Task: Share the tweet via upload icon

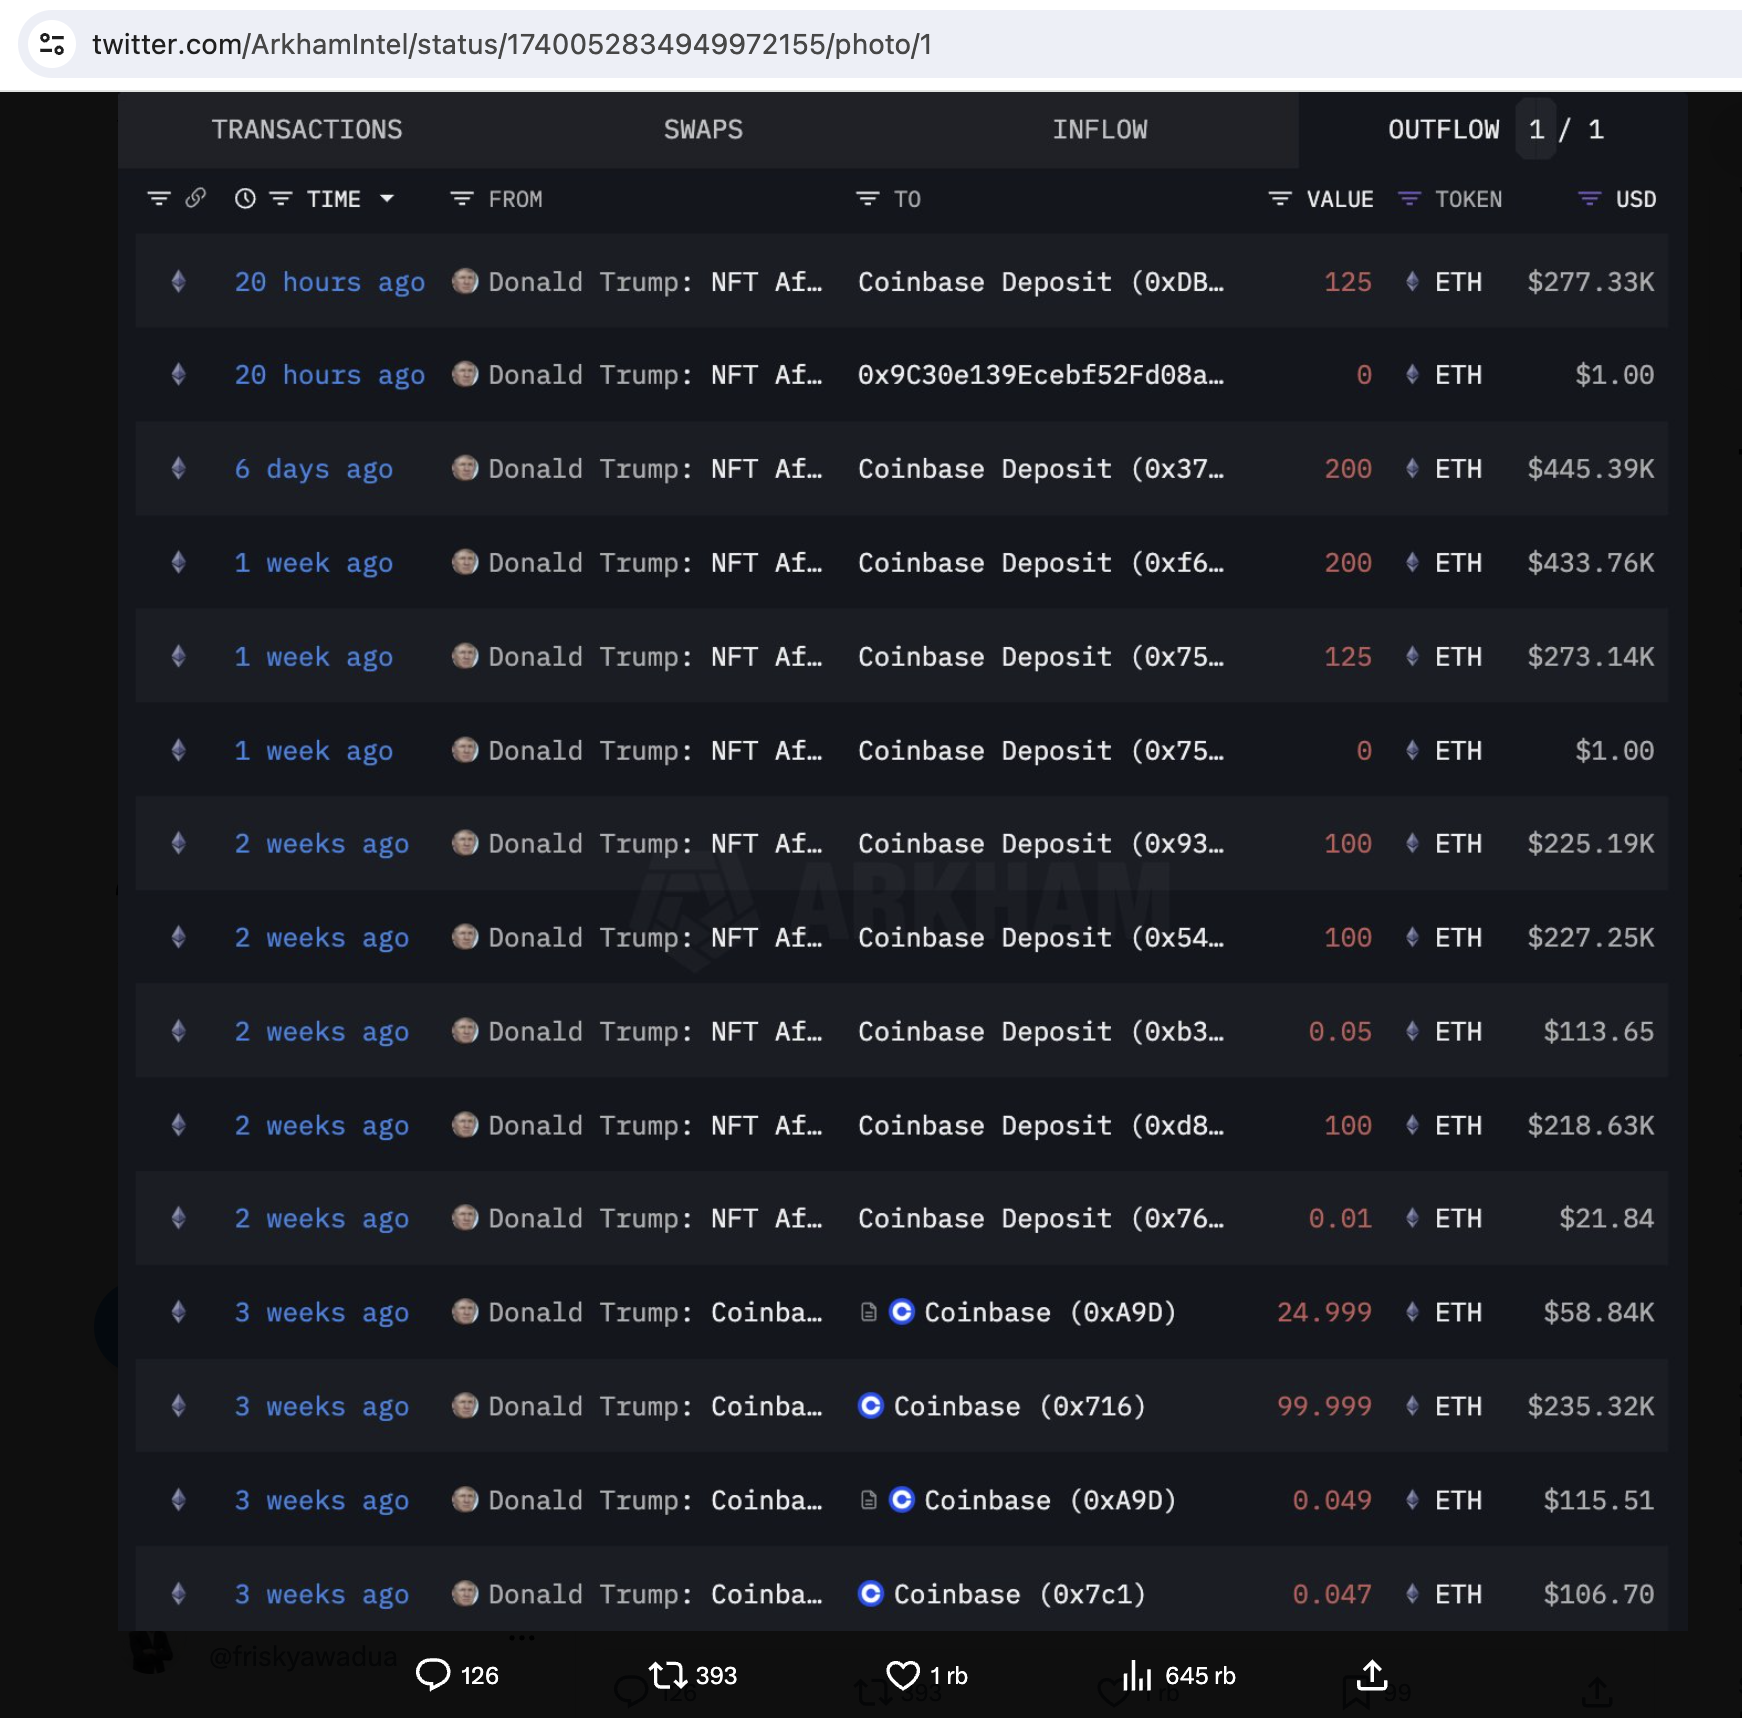Action: coord(1372,1675)
